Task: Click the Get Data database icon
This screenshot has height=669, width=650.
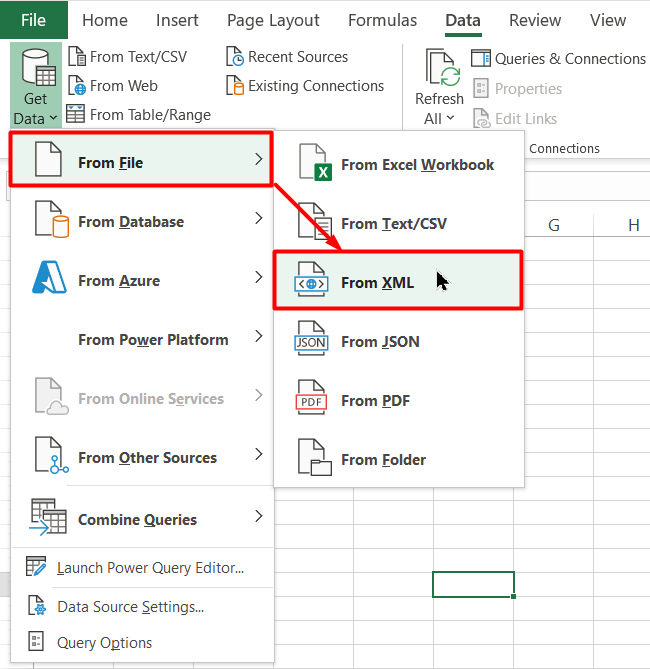Action: [38, 67]
